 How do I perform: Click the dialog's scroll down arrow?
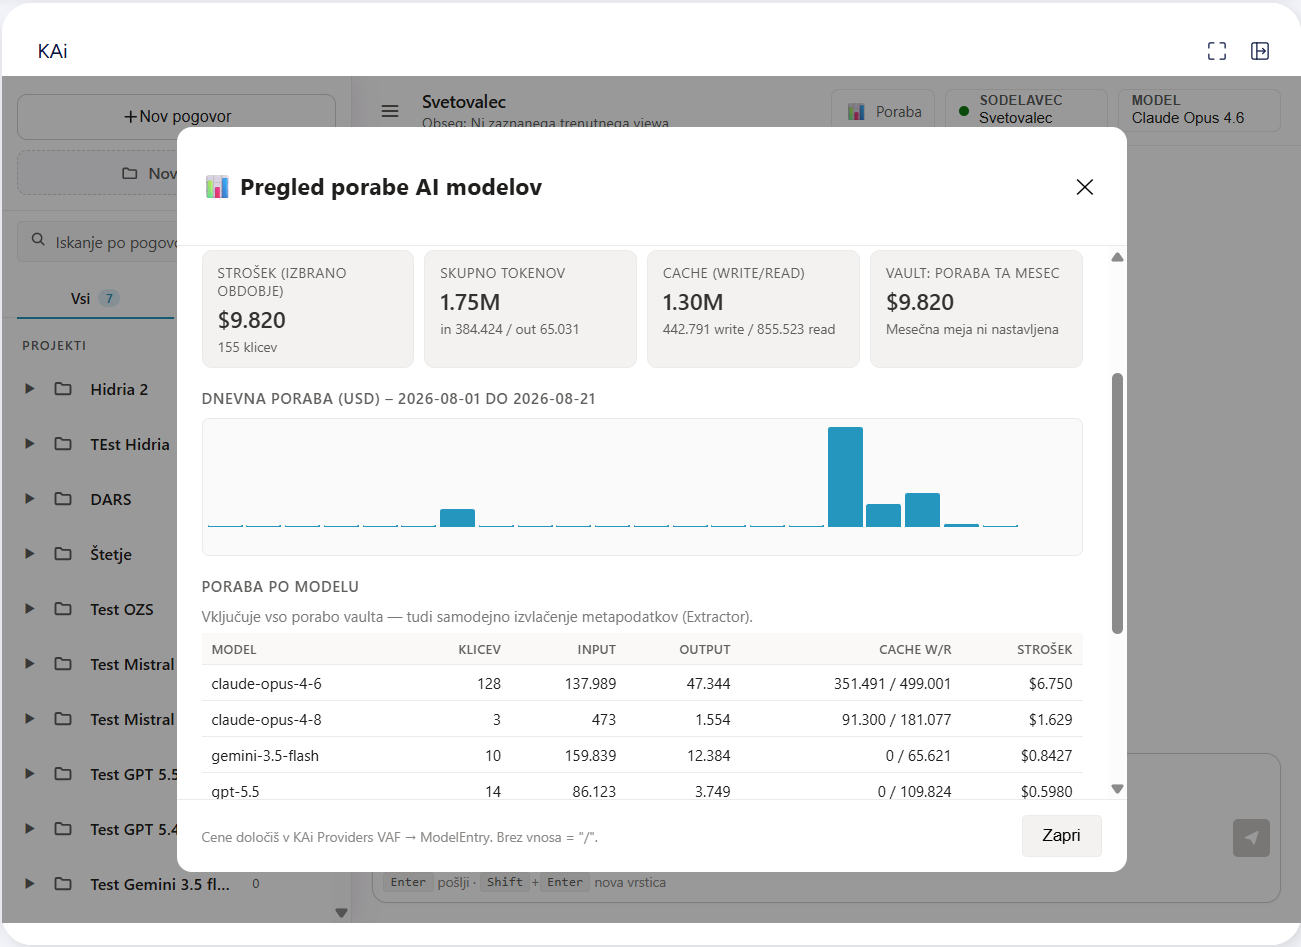pos(1117,789)
